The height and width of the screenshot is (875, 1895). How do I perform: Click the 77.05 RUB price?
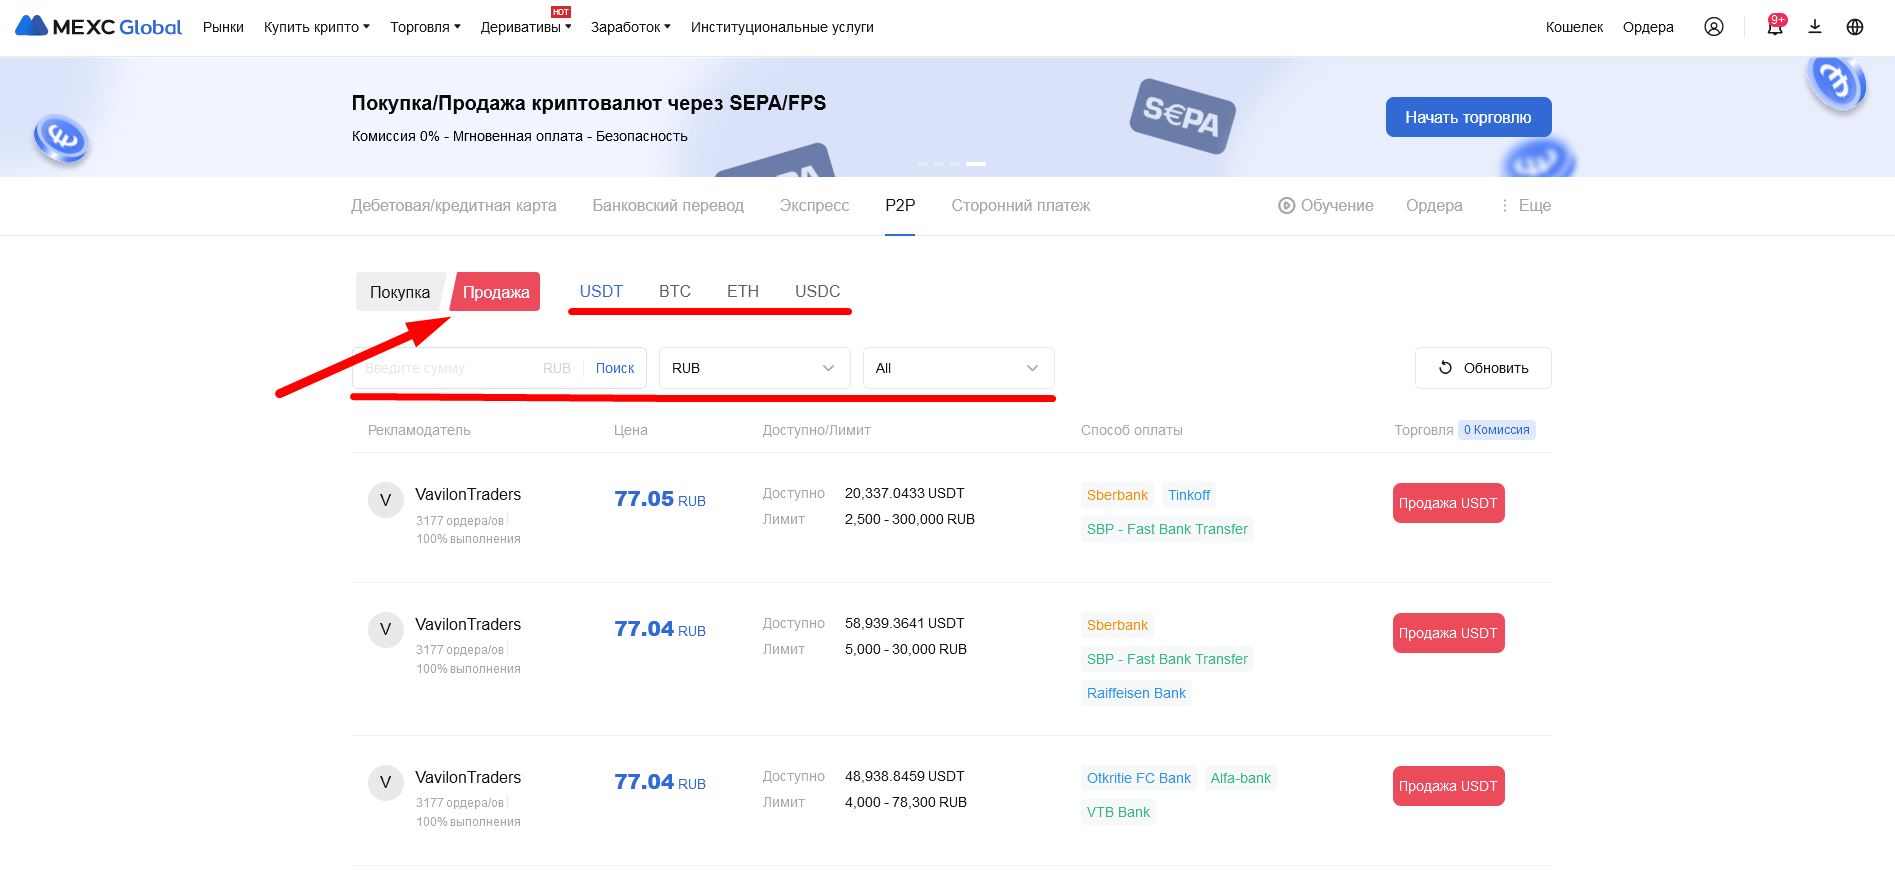[660, 499]
